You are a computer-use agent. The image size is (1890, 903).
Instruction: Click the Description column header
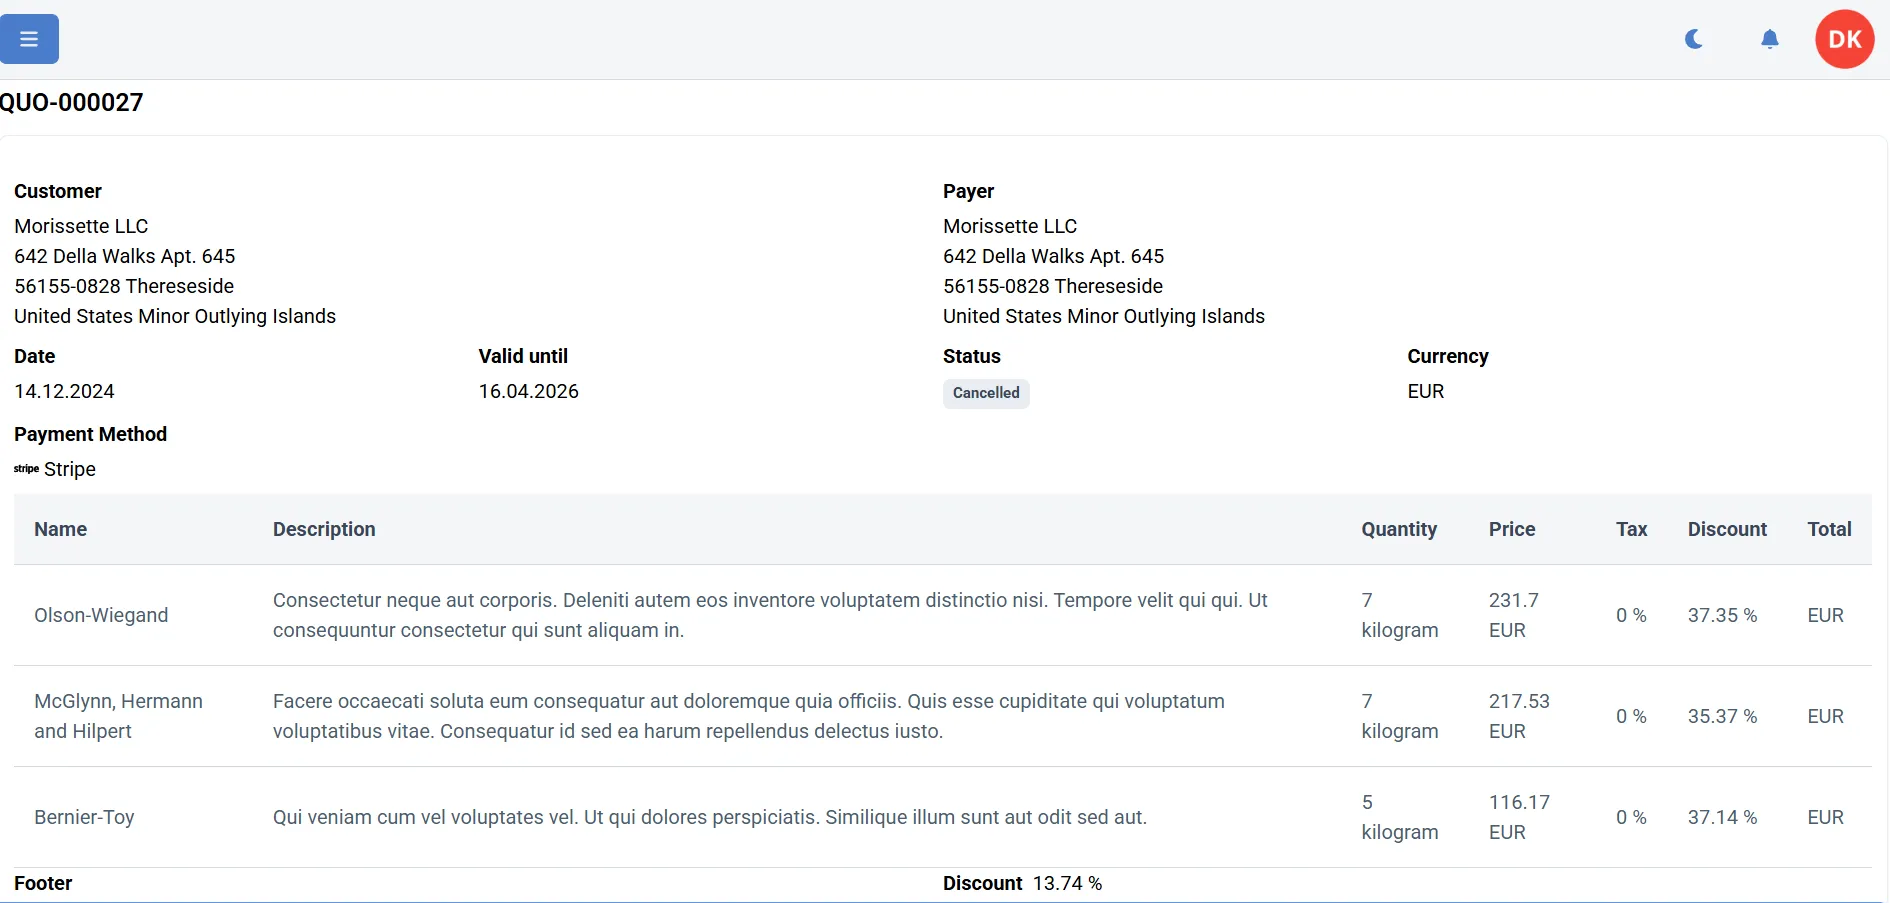coord(324,529)
